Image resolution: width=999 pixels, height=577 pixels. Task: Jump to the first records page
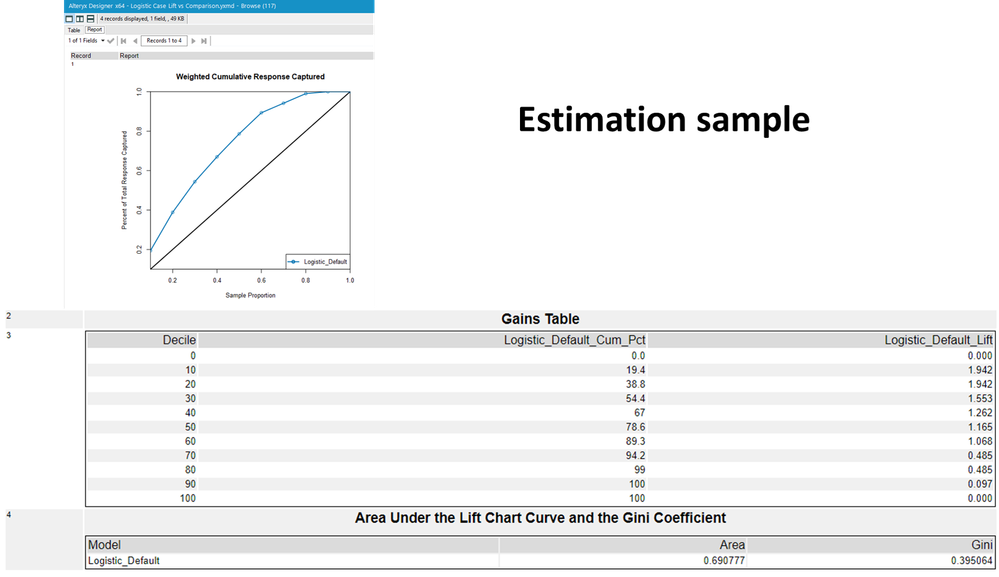pos(124,41)
